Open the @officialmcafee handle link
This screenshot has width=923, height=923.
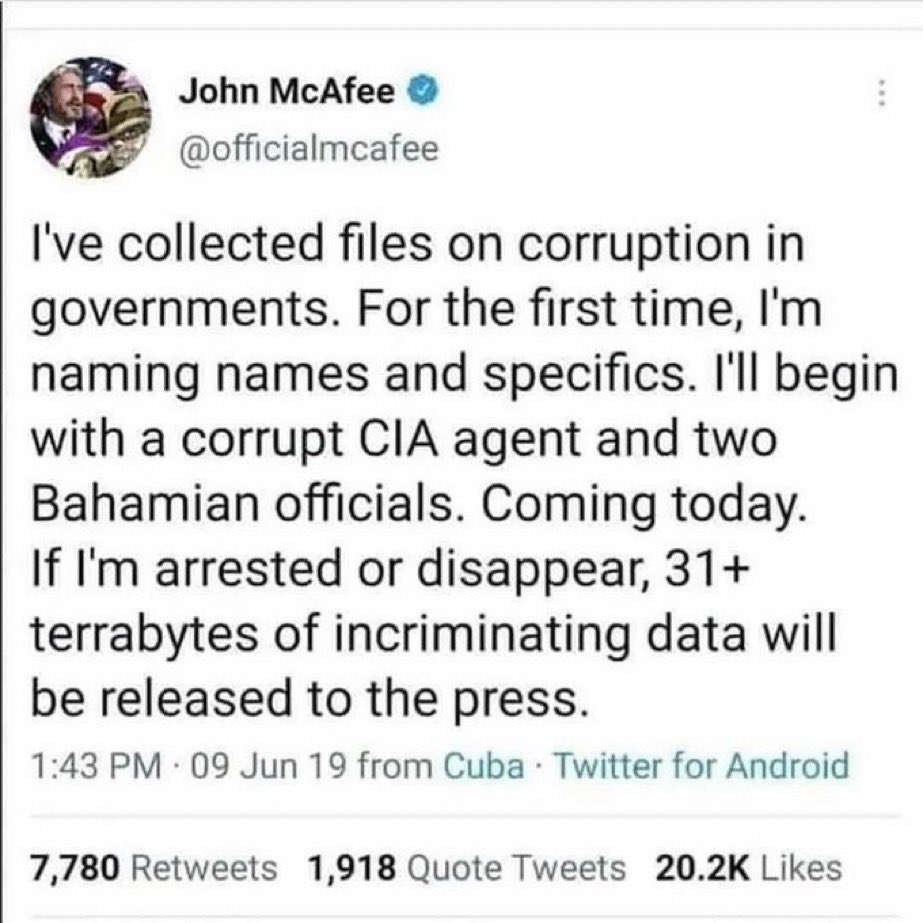pos(308,148)
